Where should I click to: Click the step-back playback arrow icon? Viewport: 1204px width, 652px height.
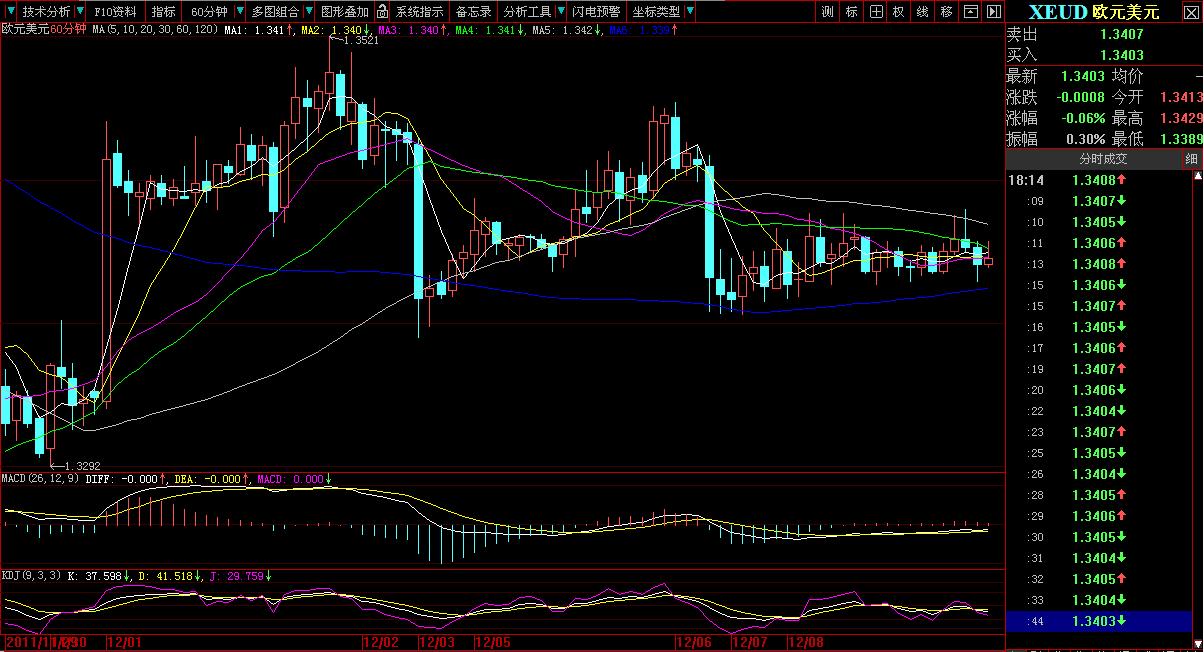(x=970, y=12)
